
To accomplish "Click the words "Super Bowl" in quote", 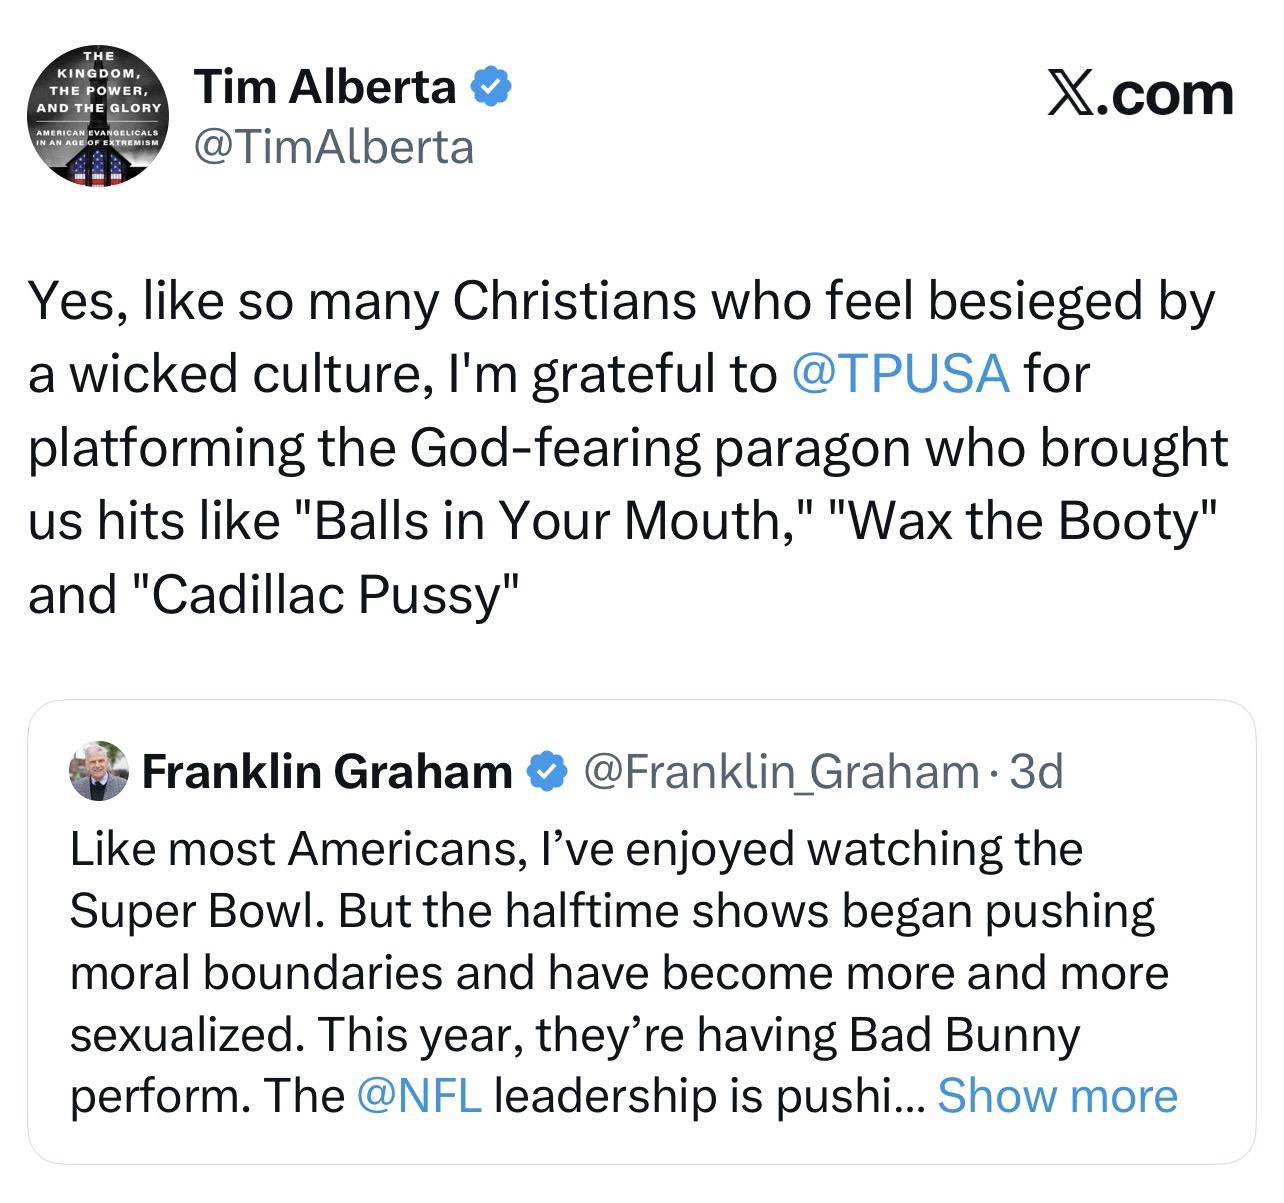I will [x=195, y=910].
